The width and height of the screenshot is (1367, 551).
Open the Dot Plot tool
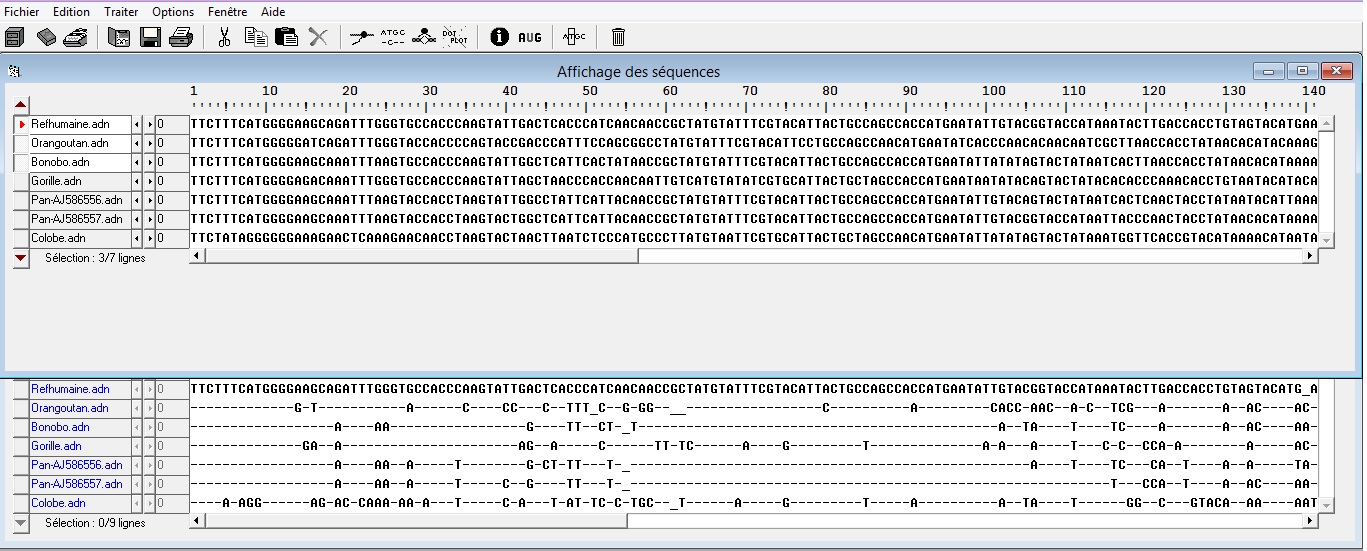coord(455,37)
